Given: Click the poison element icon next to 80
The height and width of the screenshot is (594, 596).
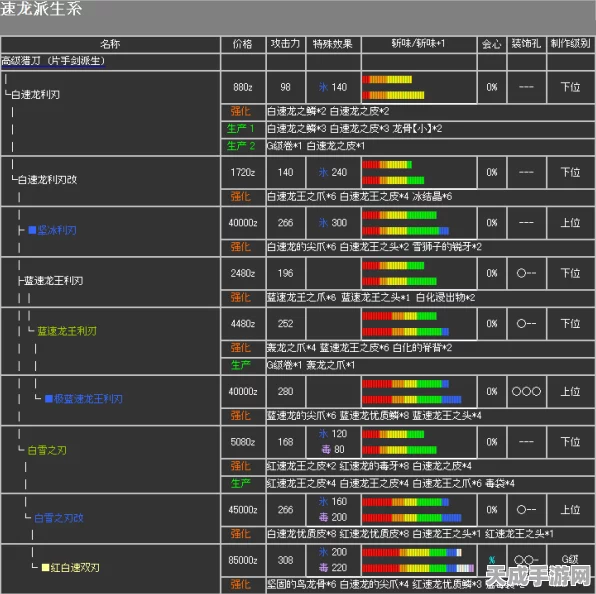Looking at the screenshot, I should coord(326,450).
